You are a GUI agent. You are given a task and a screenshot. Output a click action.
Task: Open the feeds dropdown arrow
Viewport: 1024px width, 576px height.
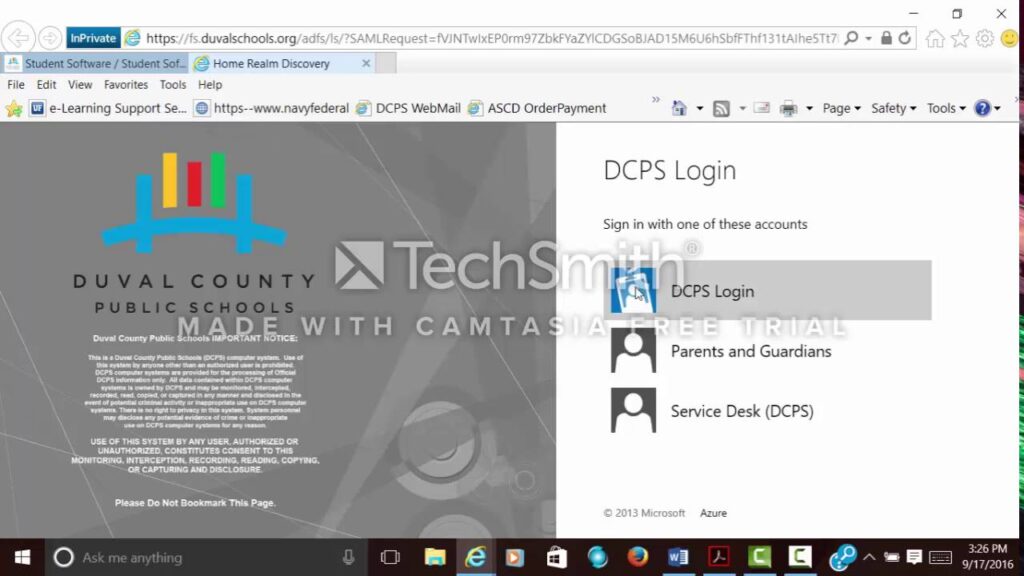click(x=742, y=108)
